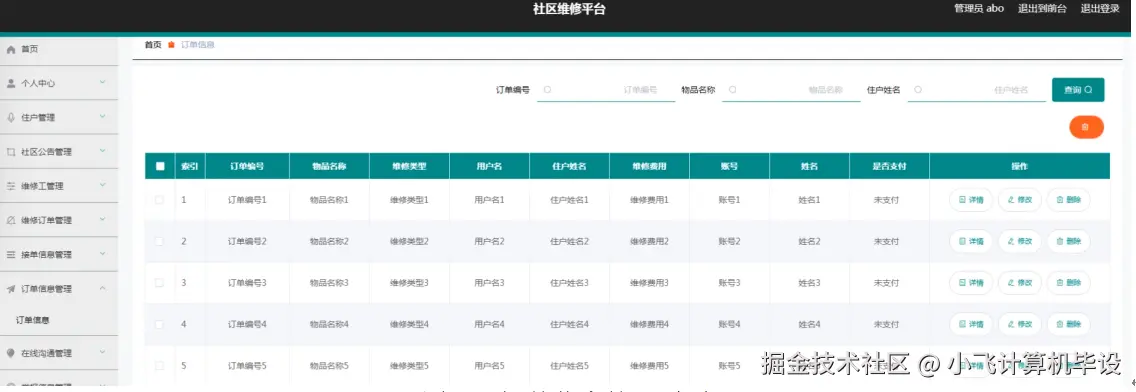Click 删除 for row 订单编号2
Screen dimensions: 1136x392
(x=1068, y=241)
